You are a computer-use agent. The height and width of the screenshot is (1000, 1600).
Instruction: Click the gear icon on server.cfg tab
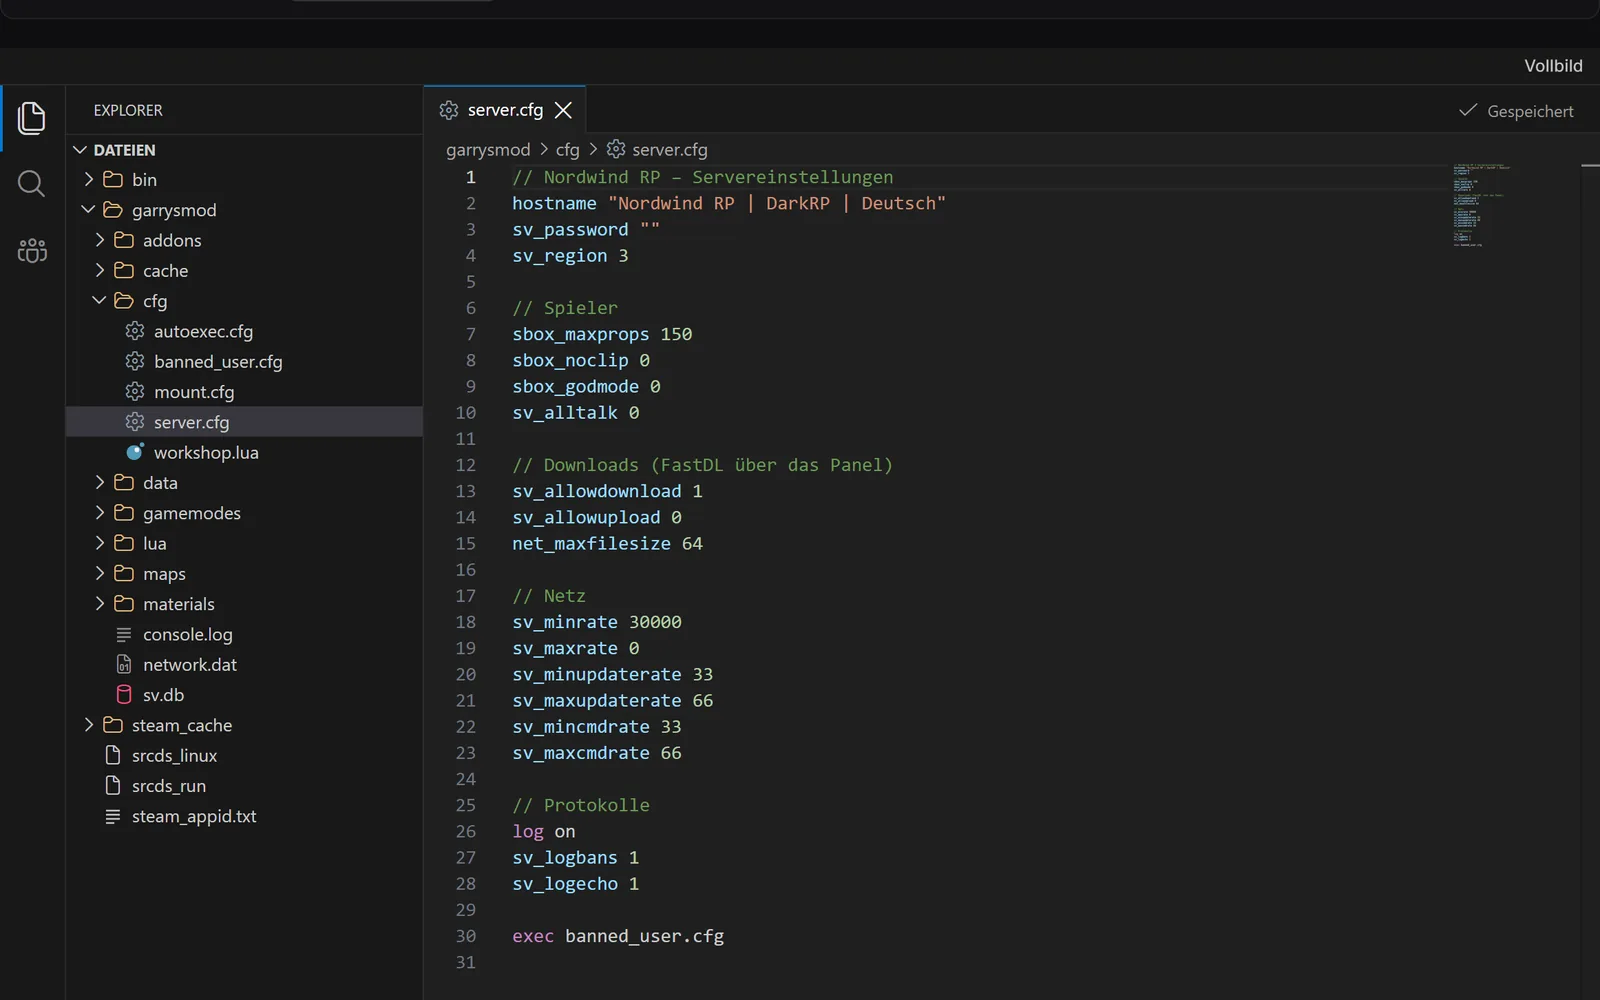tap(449, 110)
